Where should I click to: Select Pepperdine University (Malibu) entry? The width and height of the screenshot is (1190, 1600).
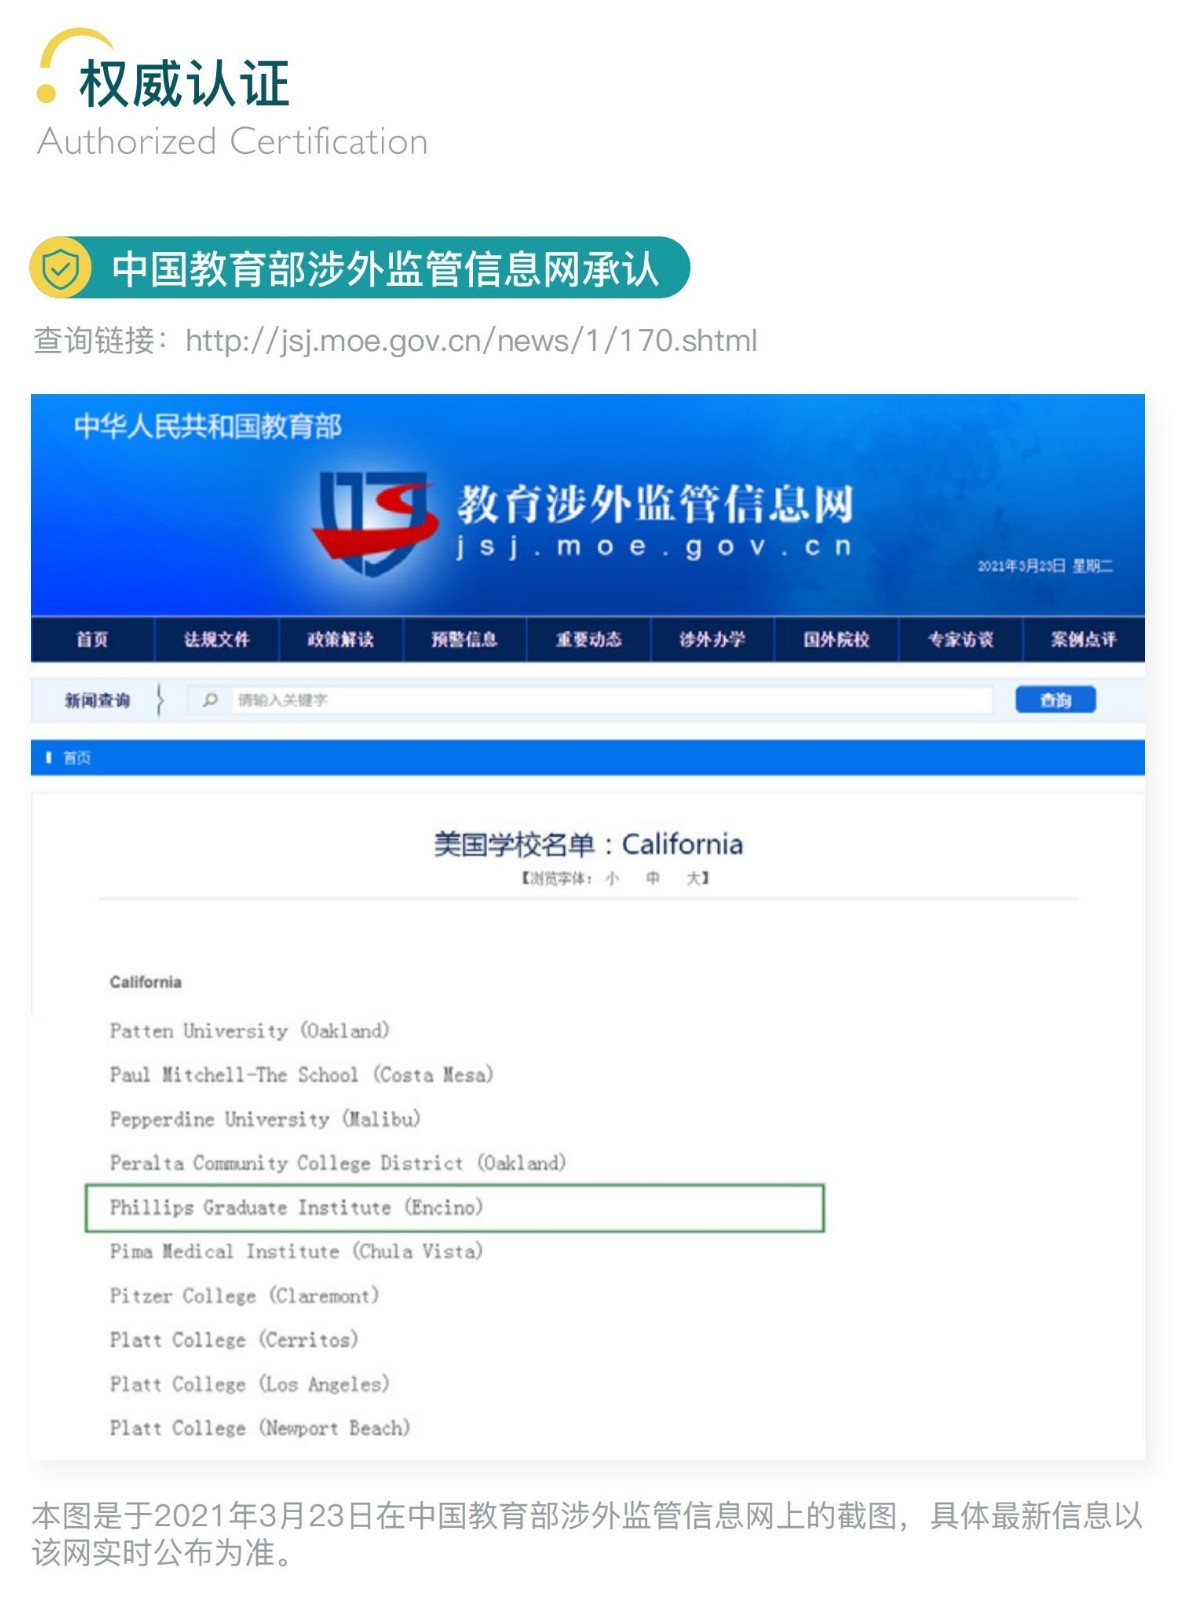265,1118
